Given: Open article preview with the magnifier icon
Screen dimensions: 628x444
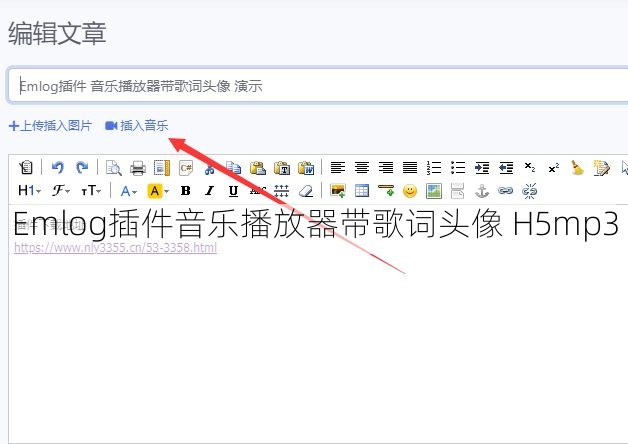Looking at the screenshot, I should coord(114,167).
